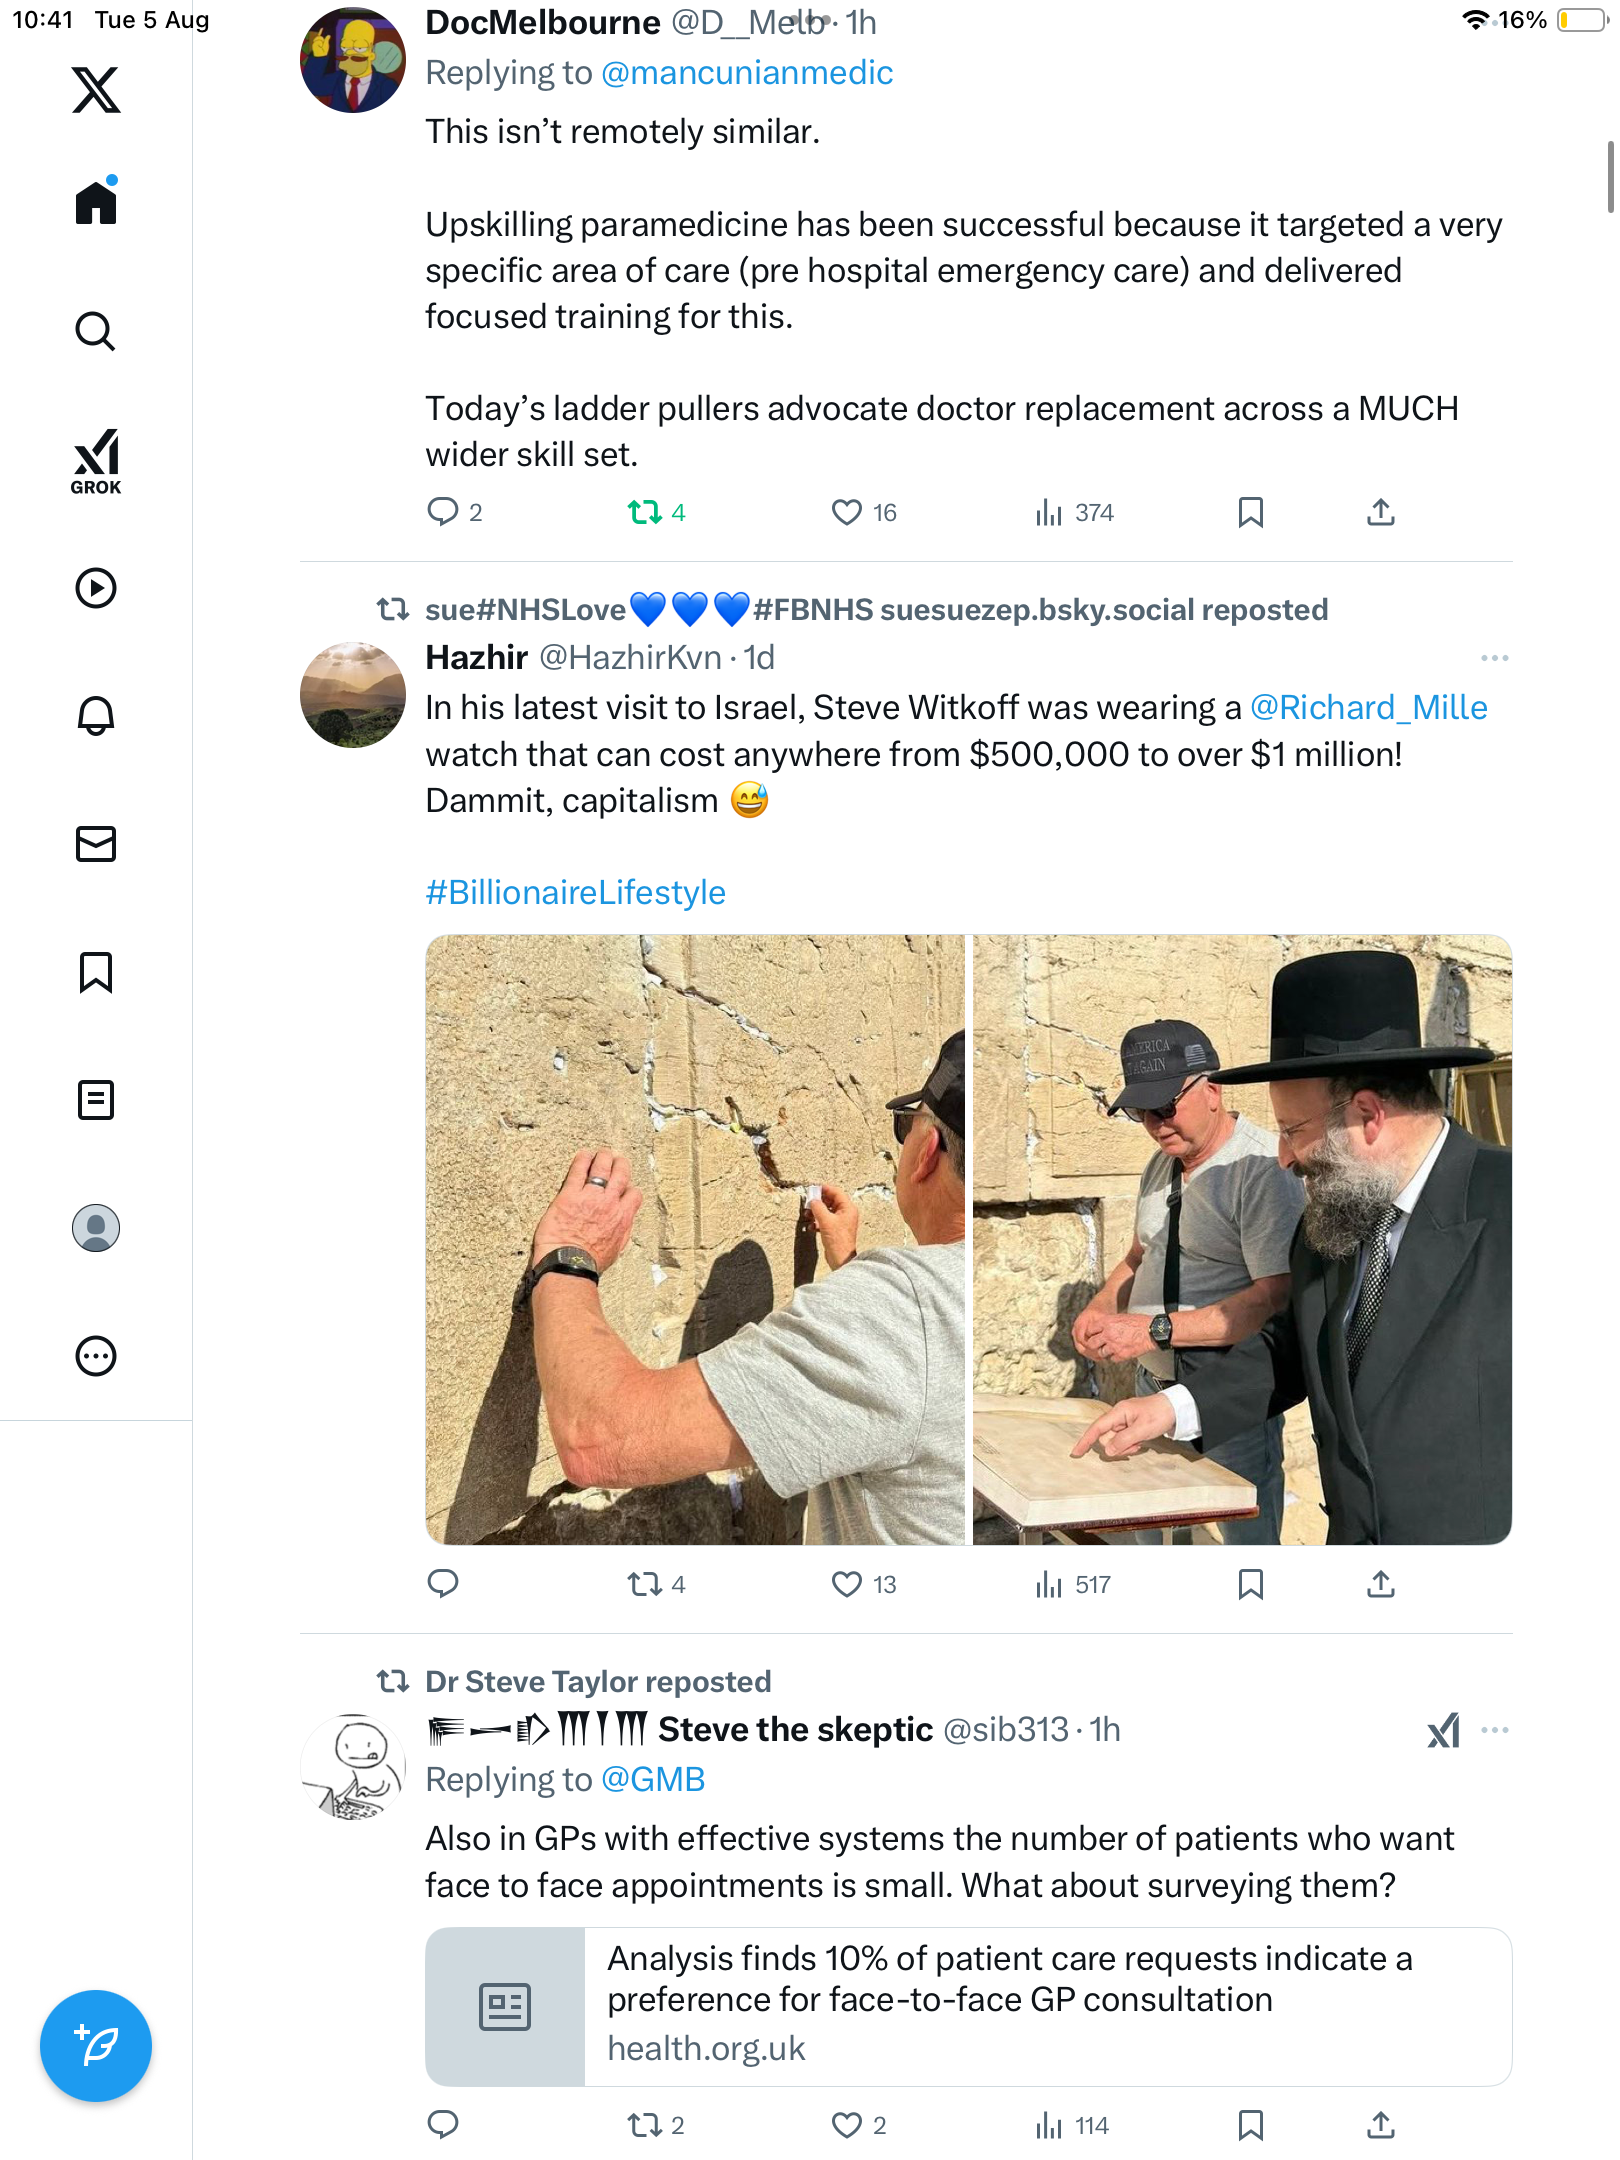Like Hazhir's Witkoff watch post
Screen dimensions: 1620x2160
tap(847, 1584)
